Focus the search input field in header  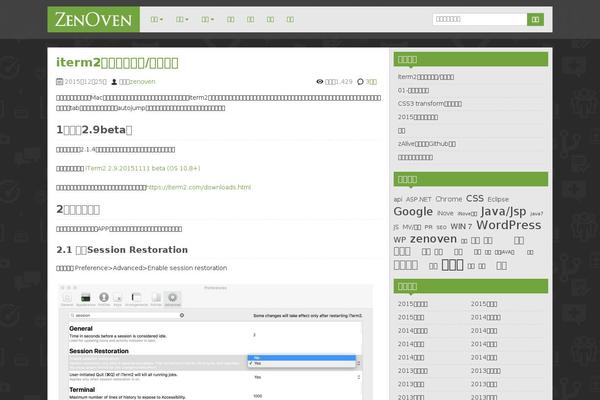click(x=480, y=20)
